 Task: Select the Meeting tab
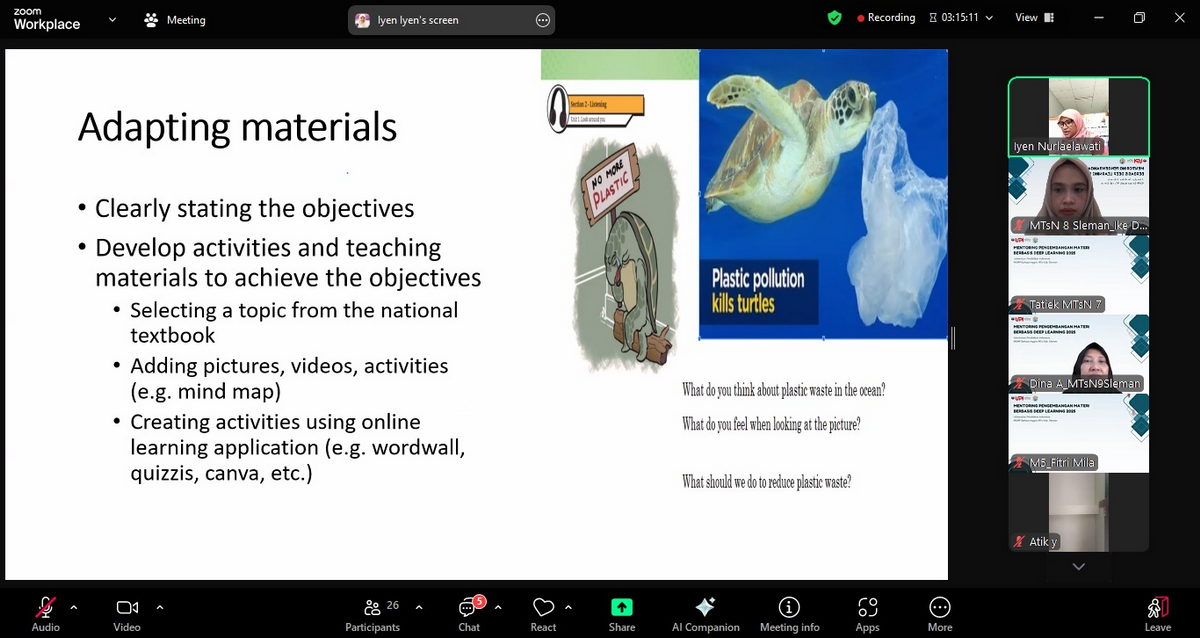pyautogui.click(x=175, y=20)
